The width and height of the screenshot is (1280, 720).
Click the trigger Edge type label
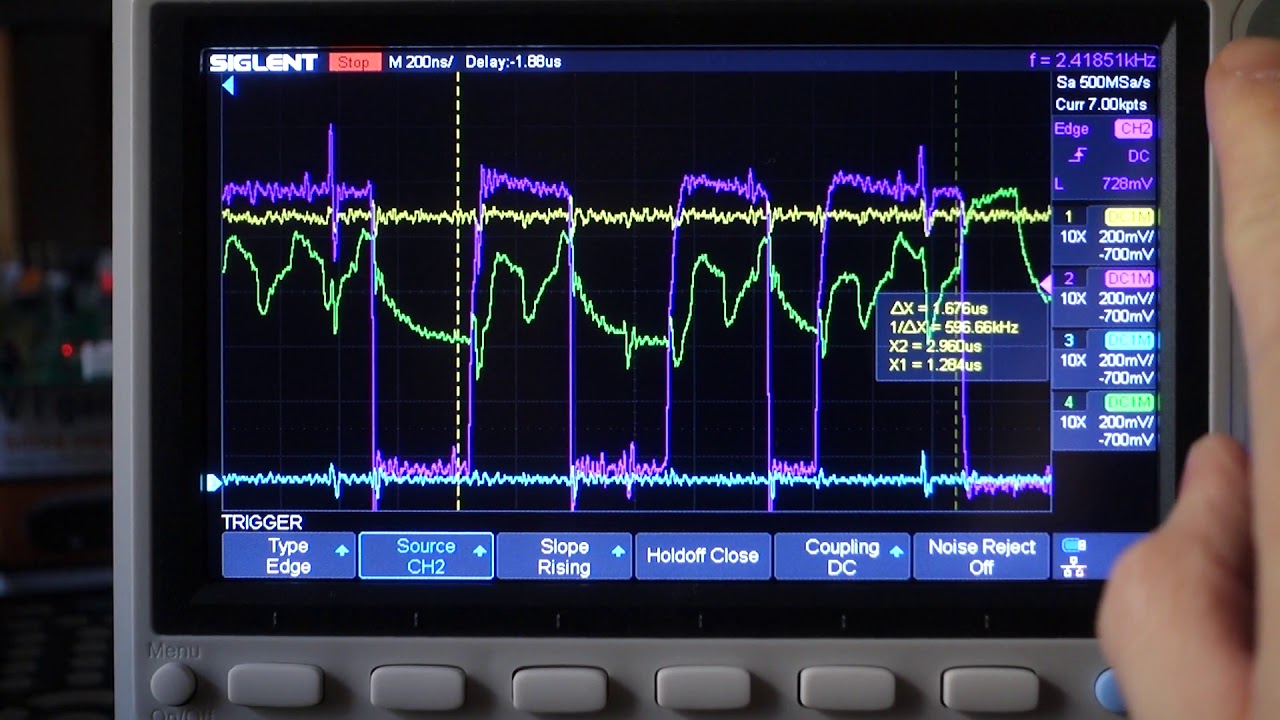click(1071, 129)
